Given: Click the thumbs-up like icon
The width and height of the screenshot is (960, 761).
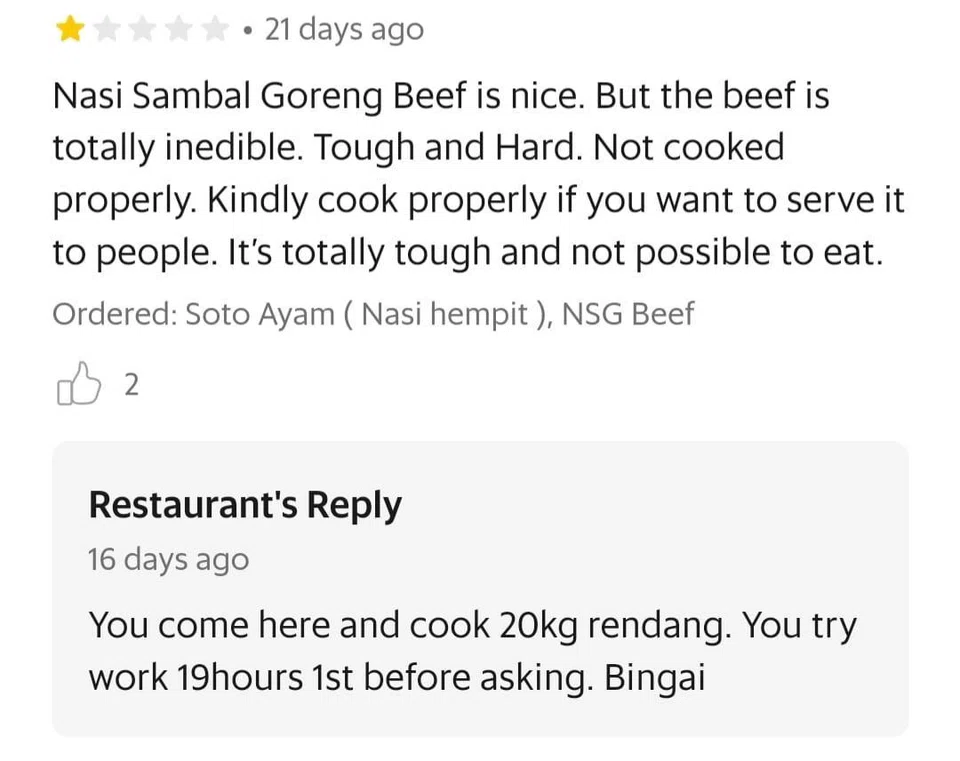Looking at the screenshot, I should coord(79,385).
